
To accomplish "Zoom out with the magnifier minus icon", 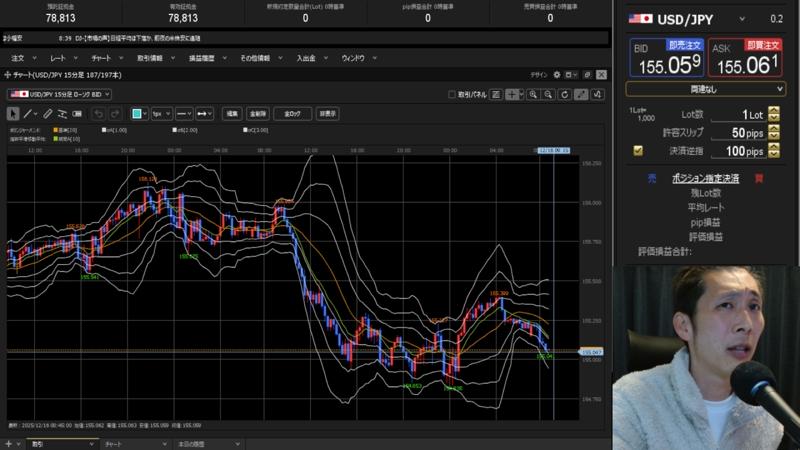I will tap(549, 94).
